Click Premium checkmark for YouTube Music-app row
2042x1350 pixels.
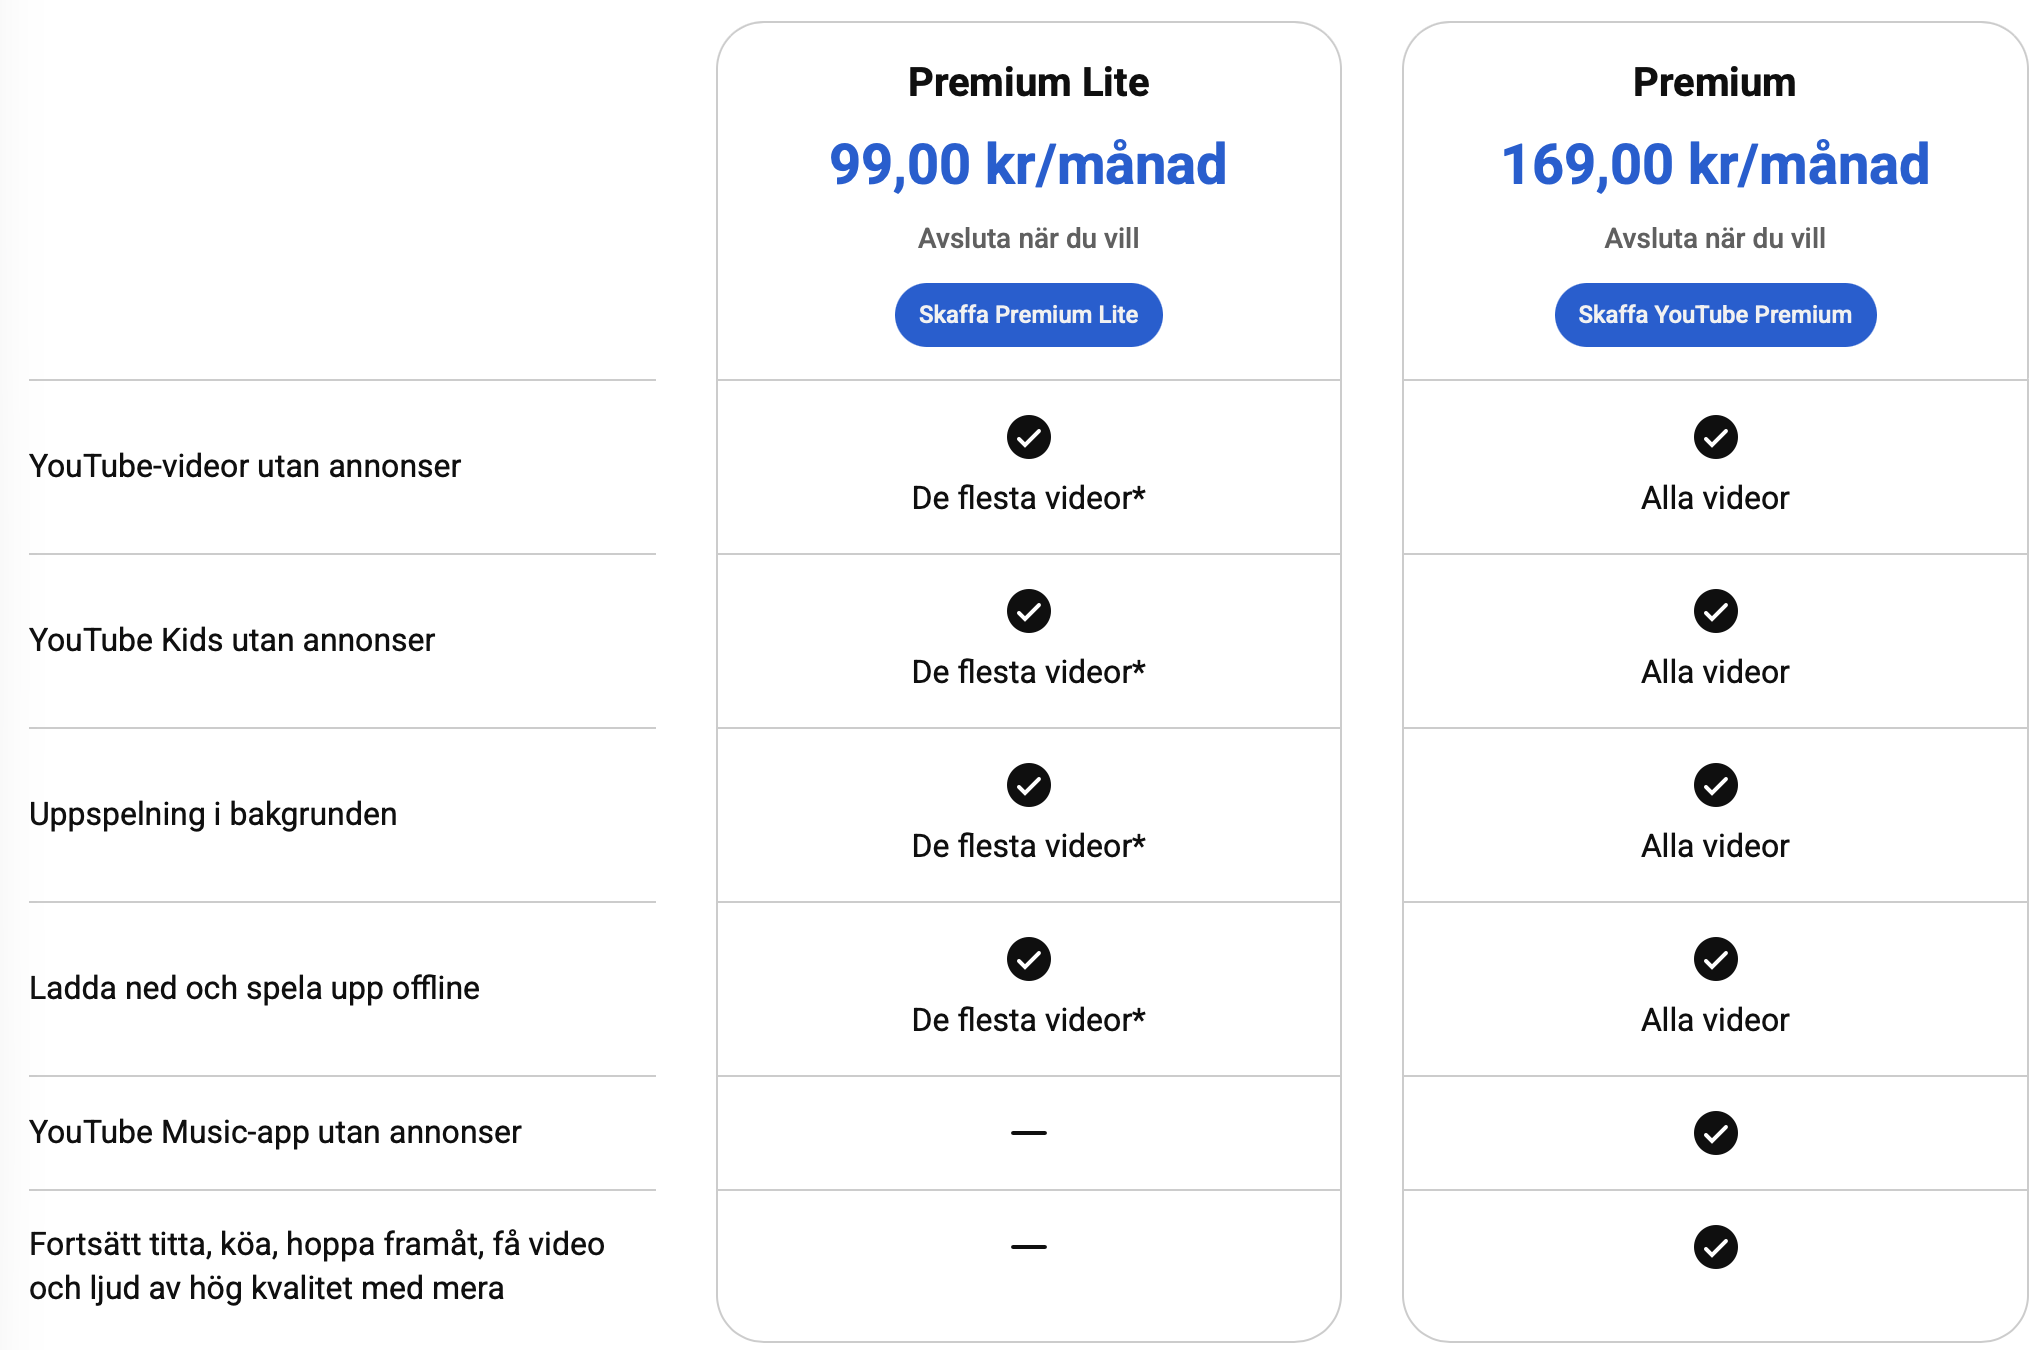pos(1716,1133)
